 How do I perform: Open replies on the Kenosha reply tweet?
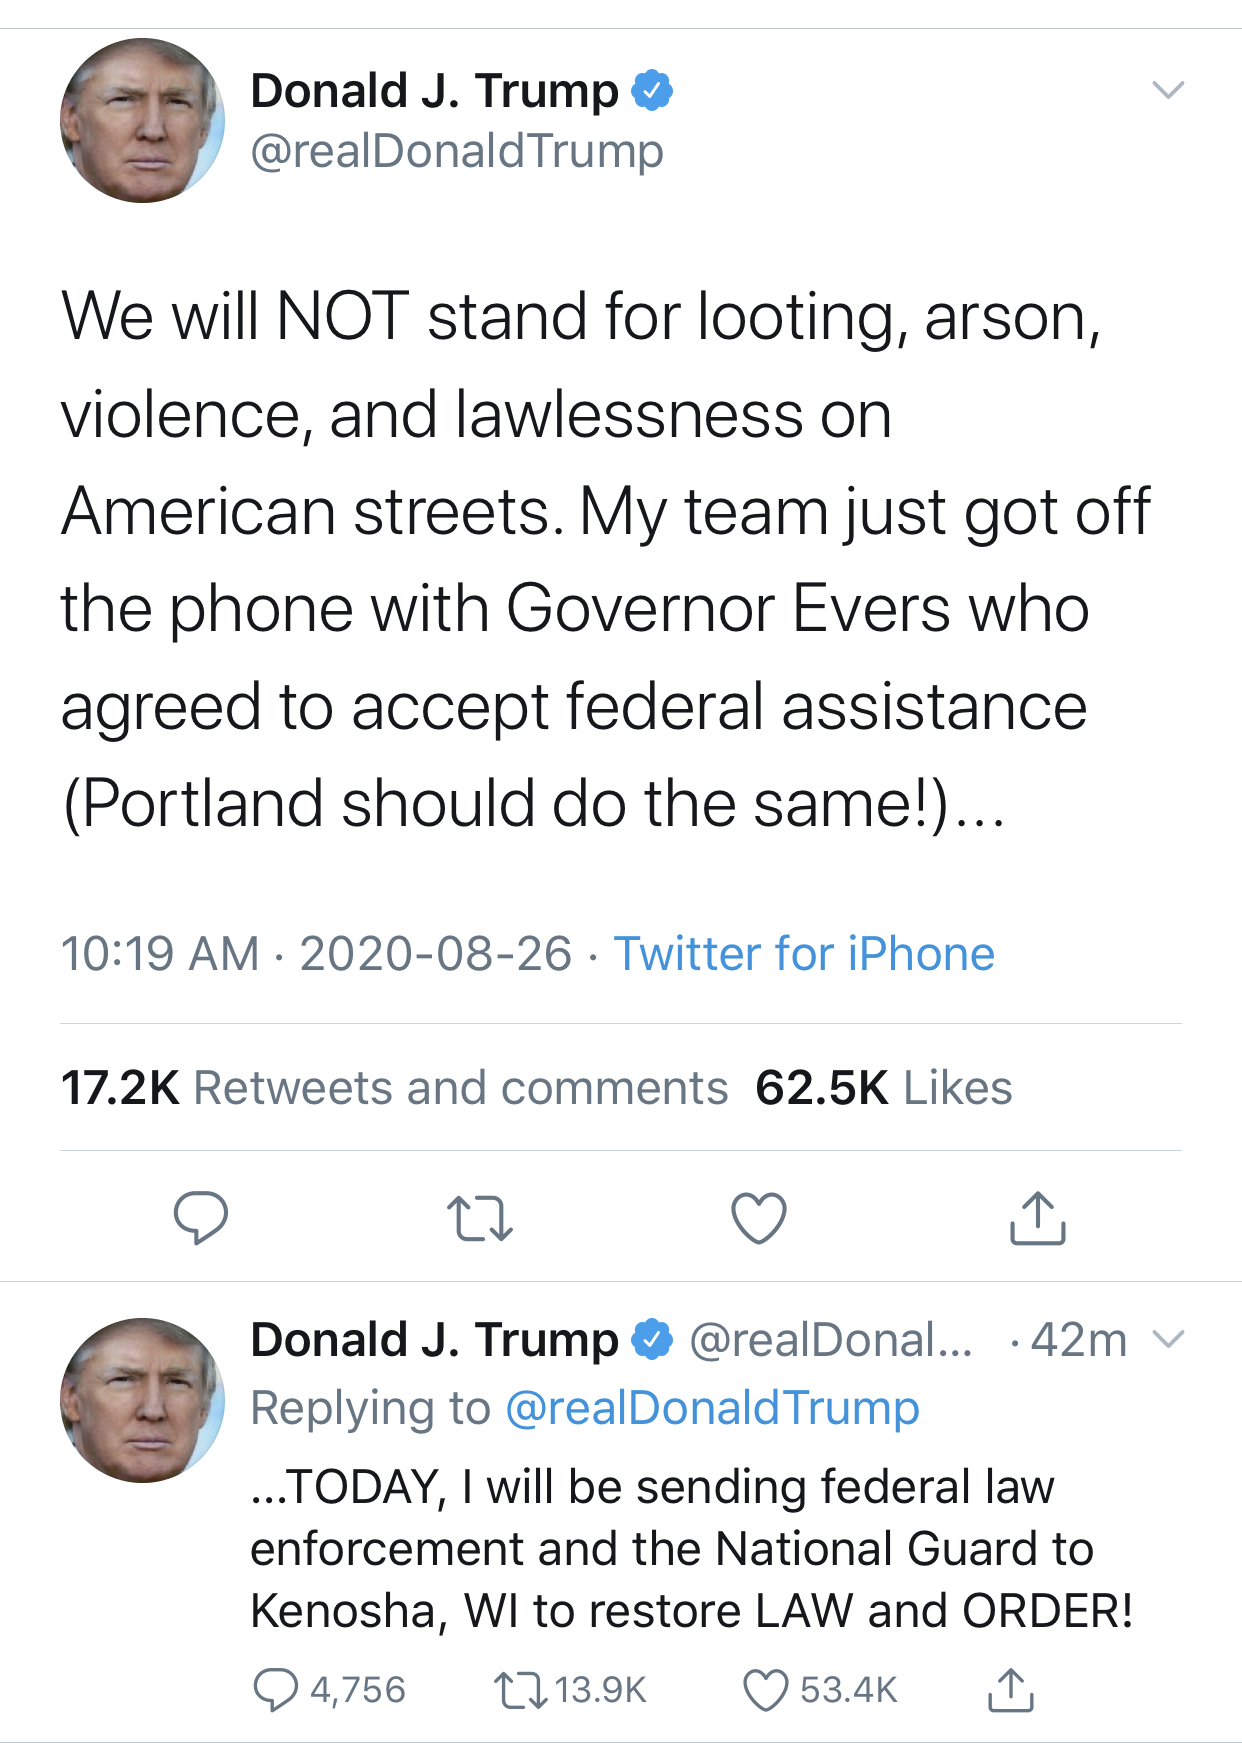276,1690
